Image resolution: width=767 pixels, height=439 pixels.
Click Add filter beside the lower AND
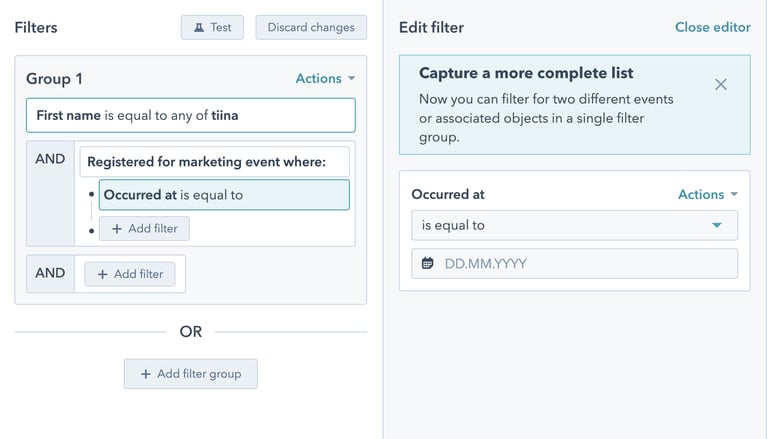tap(130, 274)
